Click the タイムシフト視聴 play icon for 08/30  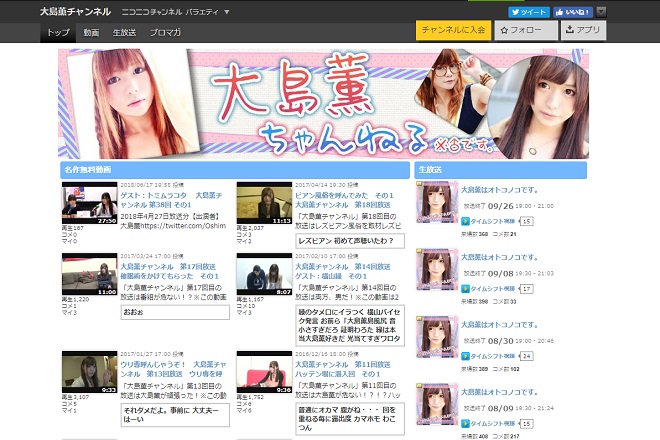(466, 356)
